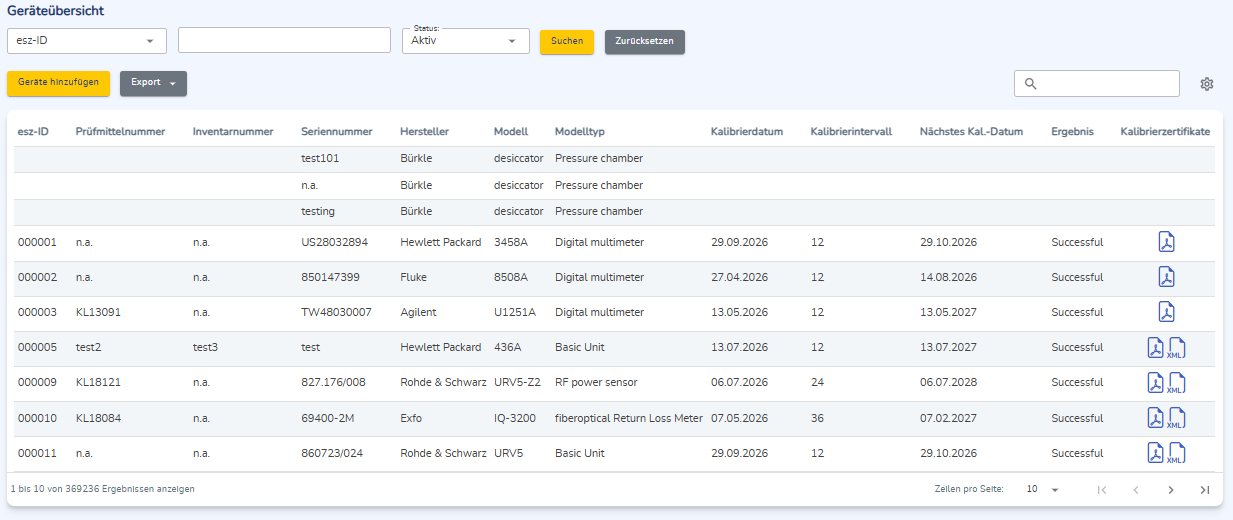Image resolution: width=1233 pixels, height=520 pixels.
Task: Sort by Nächstes Kal.-Datum column header
Action: 971,131
